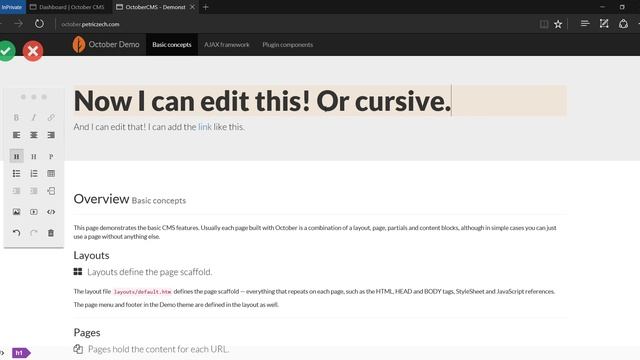Click the address bar URL field
The height and width of the screenshot is (360, 640).
point(294,24)
